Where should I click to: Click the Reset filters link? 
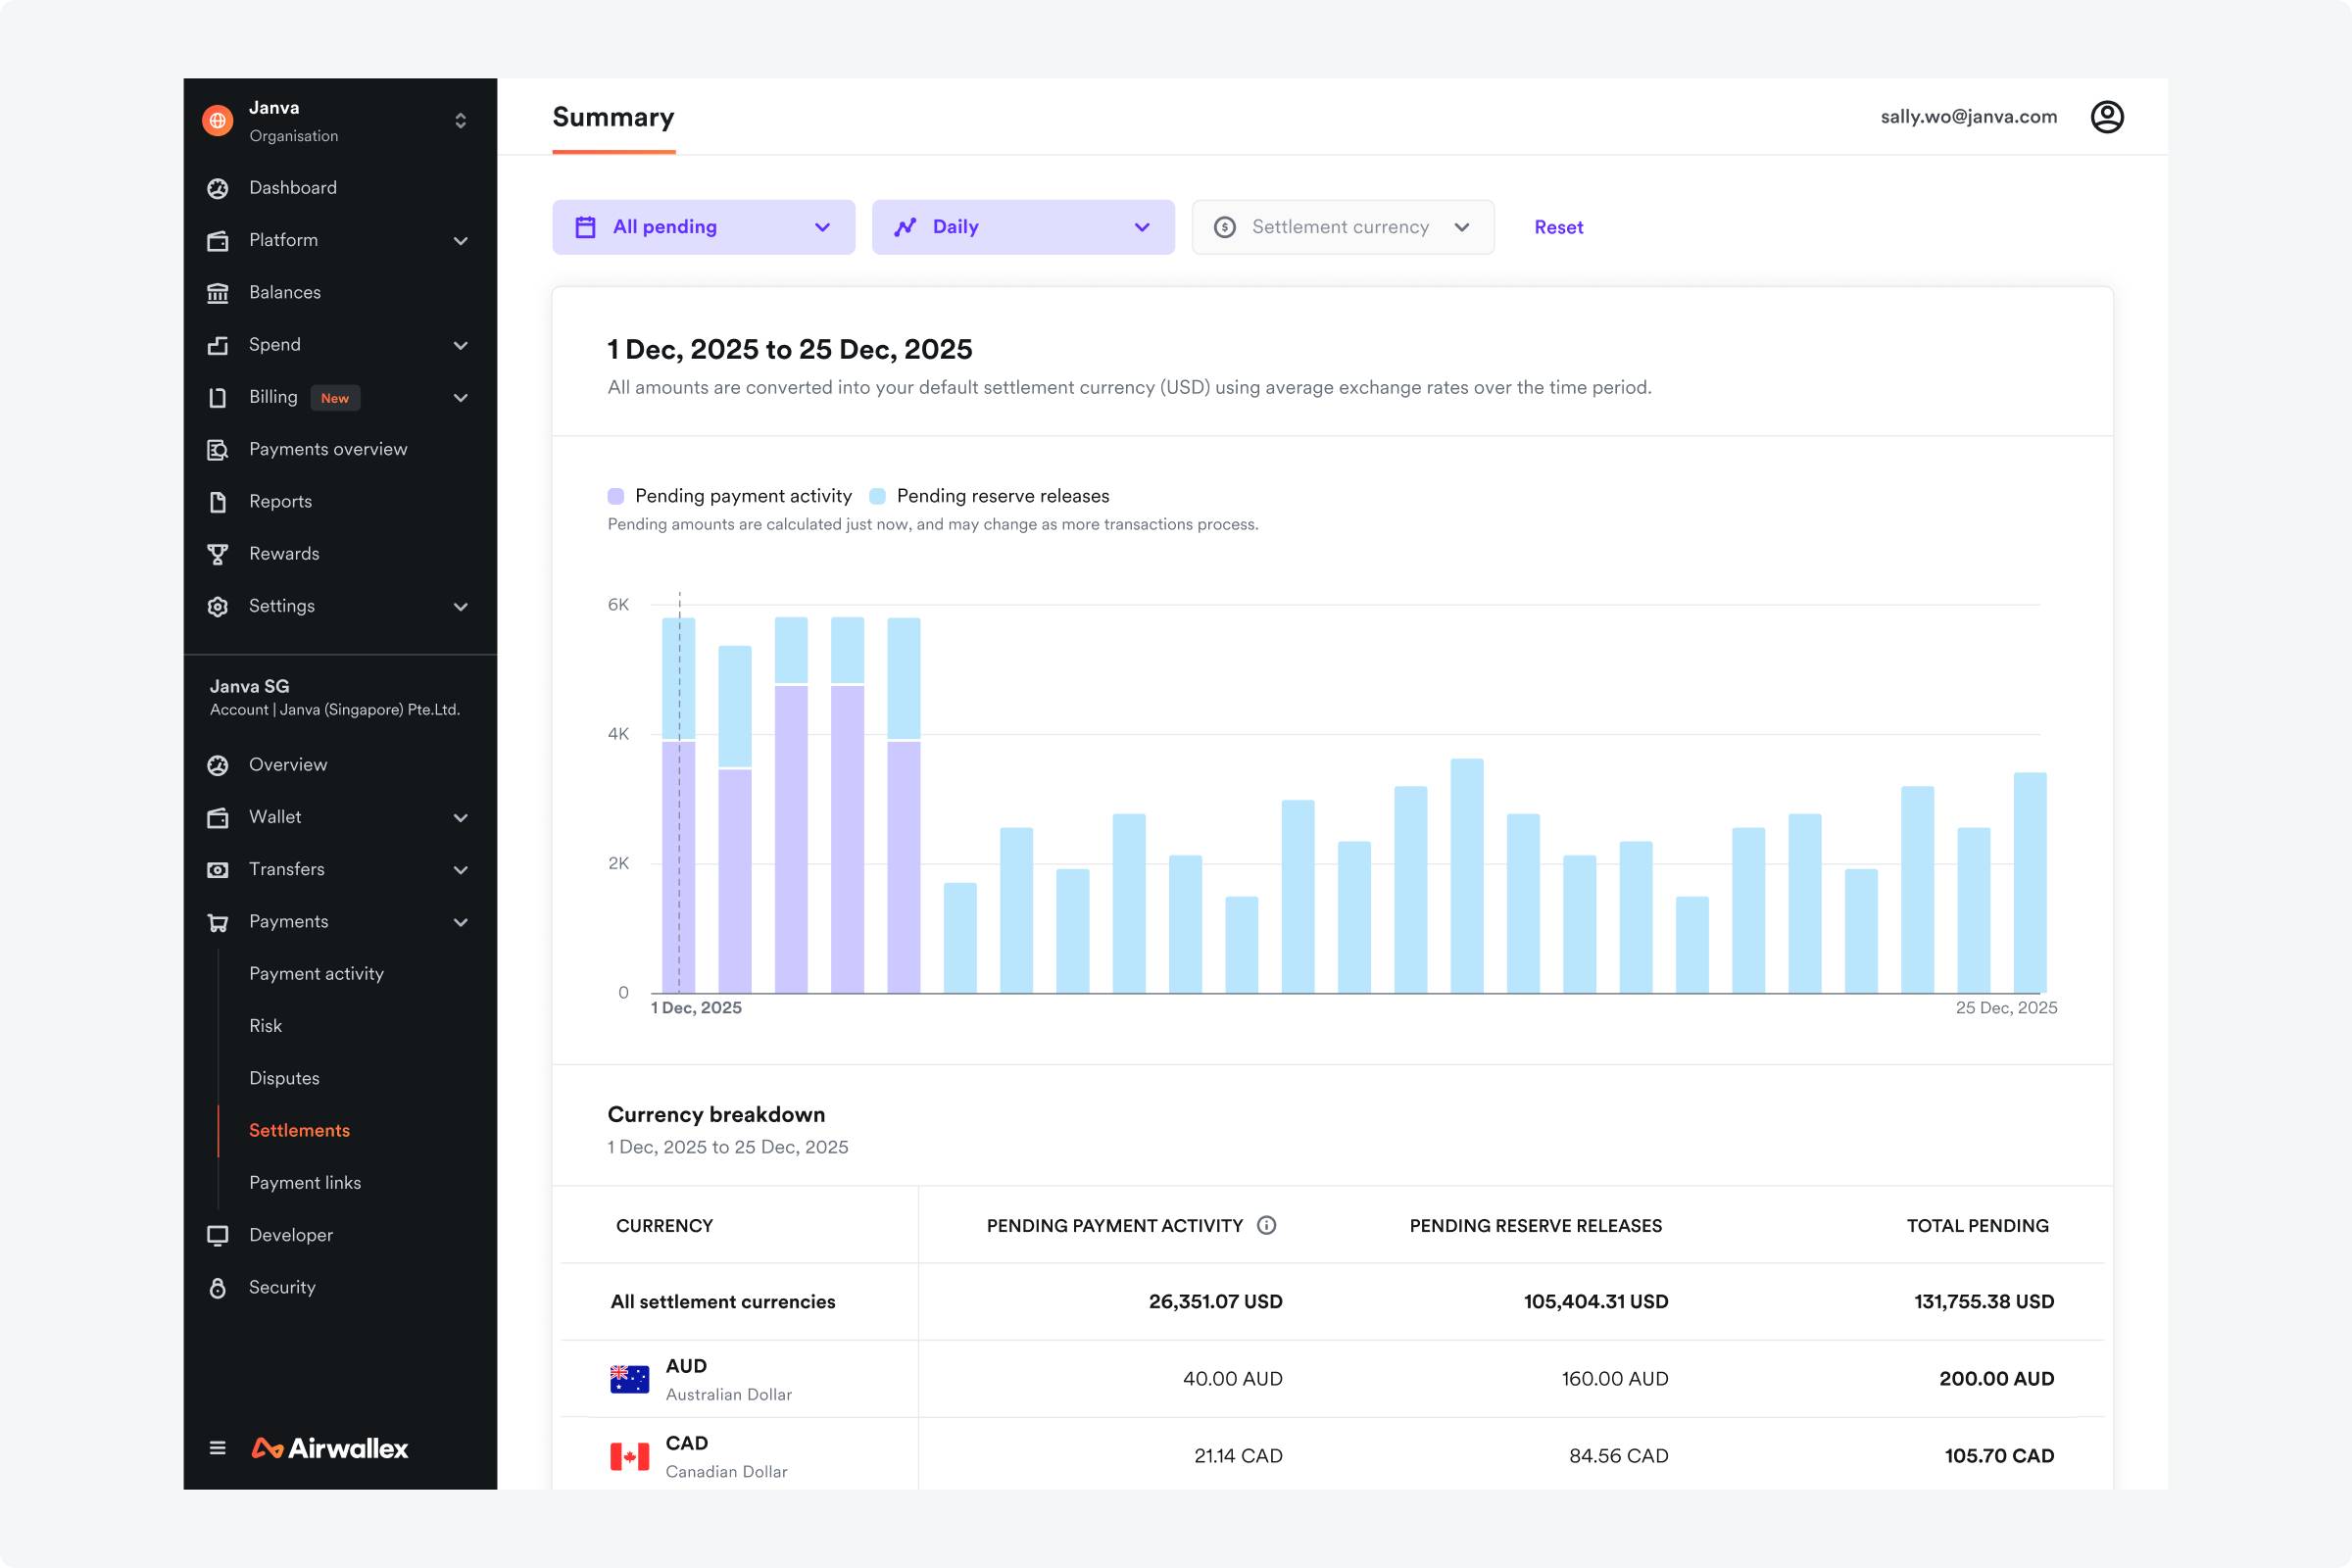point(1558,227)
